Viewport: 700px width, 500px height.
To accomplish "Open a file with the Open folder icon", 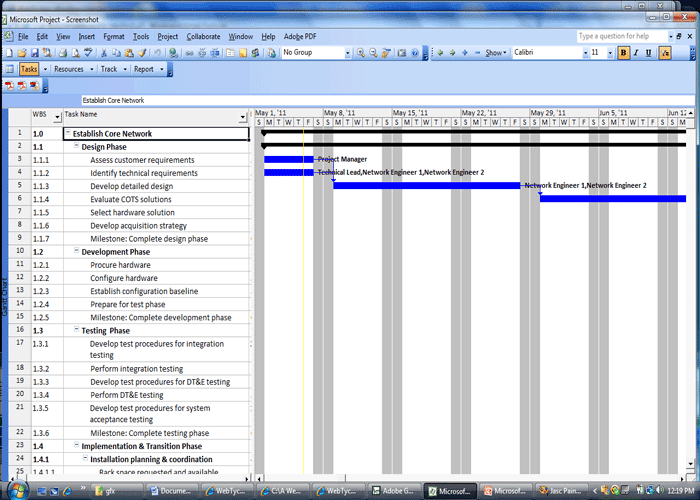I will (22, 53).
